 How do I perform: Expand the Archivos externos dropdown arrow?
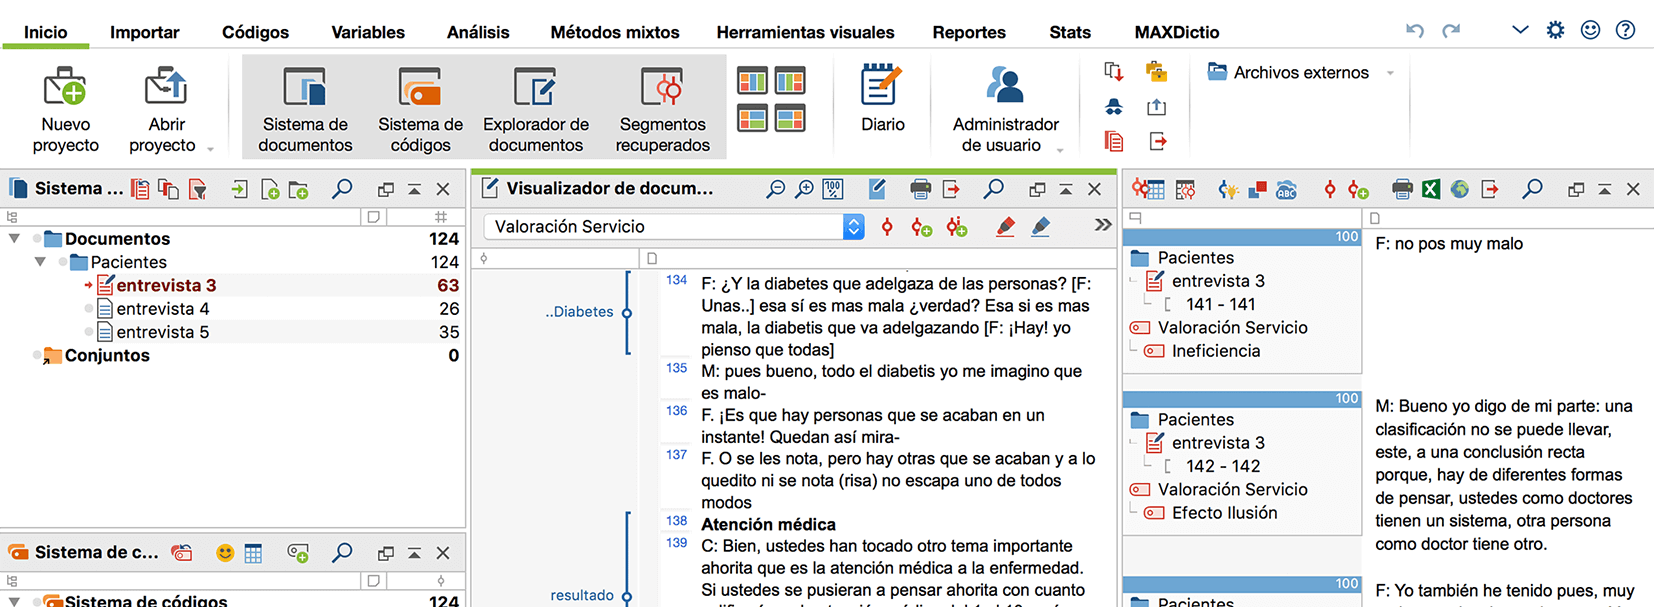[1390, 73]
